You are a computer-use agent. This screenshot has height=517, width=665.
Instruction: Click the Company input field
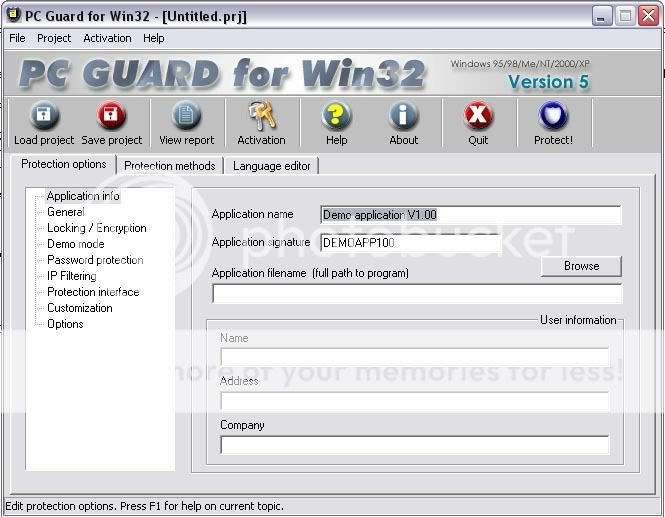(415, 445)
